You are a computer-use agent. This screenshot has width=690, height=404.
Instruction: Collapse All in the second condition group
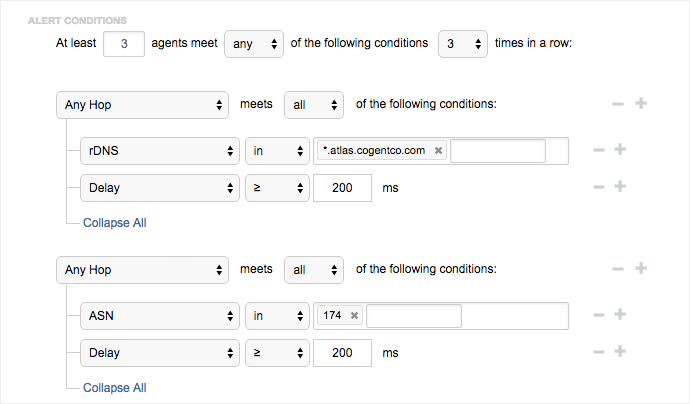(x=114, y=388)
